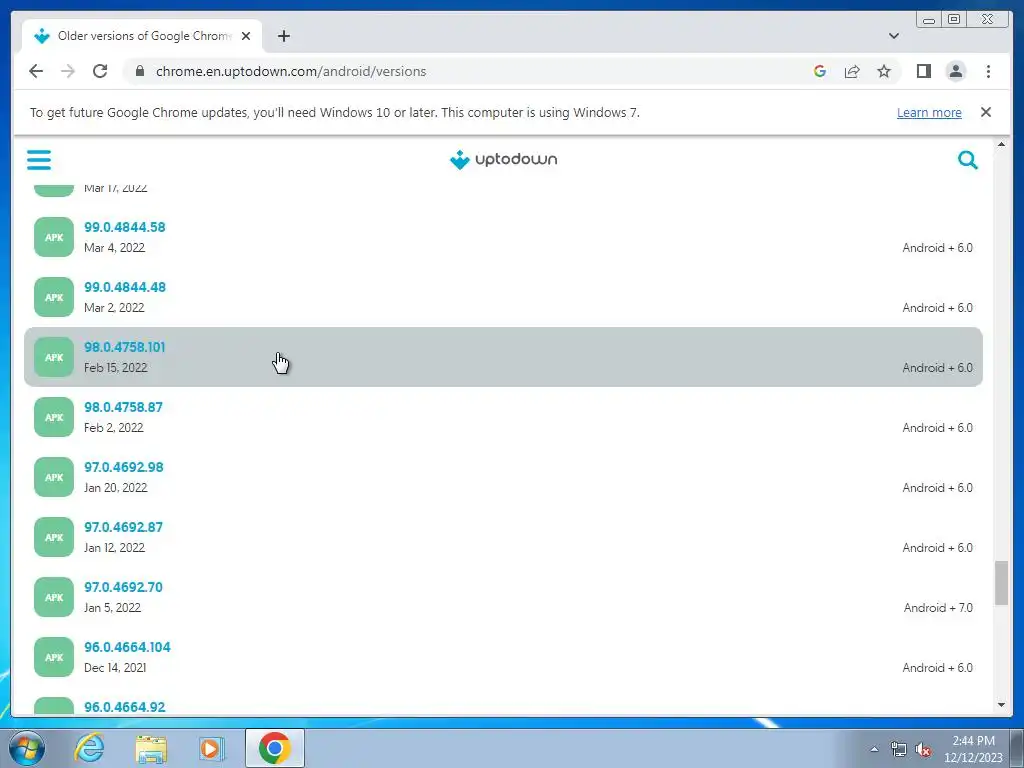This screenshot has width=1024, height=768.
Task: Click the muted volume tray icon
Action: (x=923, y=750)
